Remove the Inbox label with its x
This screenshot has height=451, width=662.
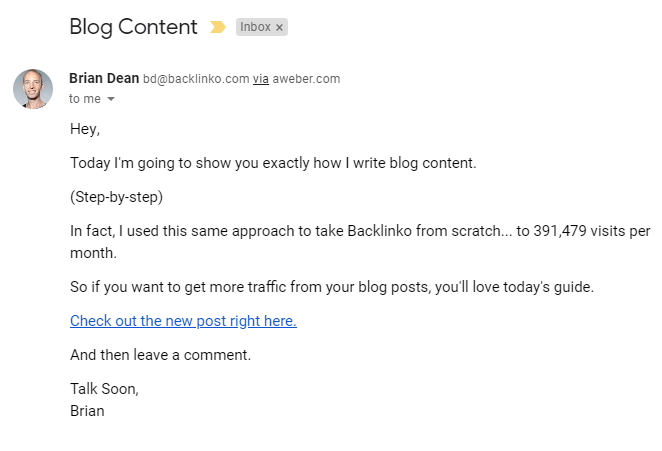click(280, 28)
